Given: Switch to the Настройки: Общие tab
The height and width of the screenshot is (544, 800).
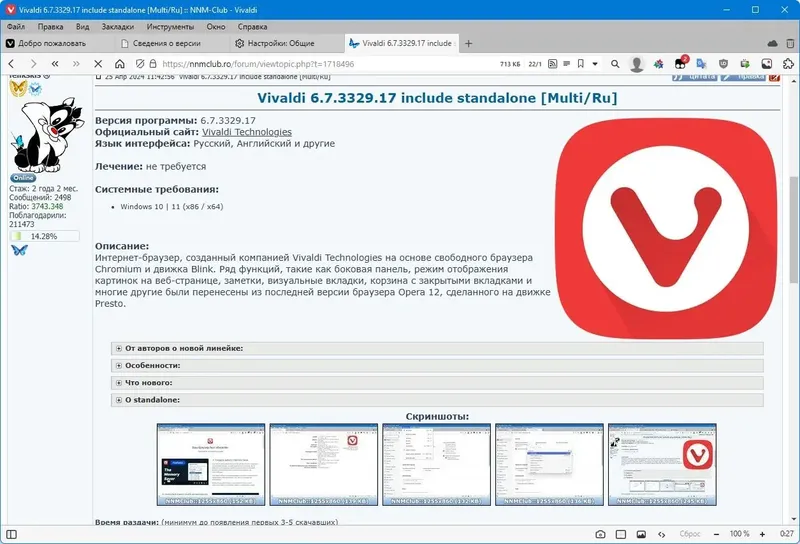Looking at the screenshot, I should 287,43.
